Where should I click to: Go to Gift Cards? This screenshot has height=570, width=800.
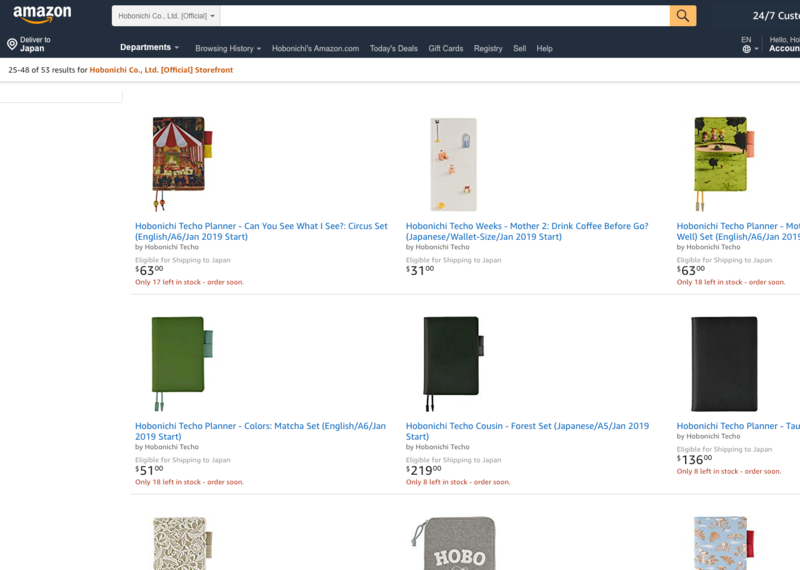(x=446, y=48)
